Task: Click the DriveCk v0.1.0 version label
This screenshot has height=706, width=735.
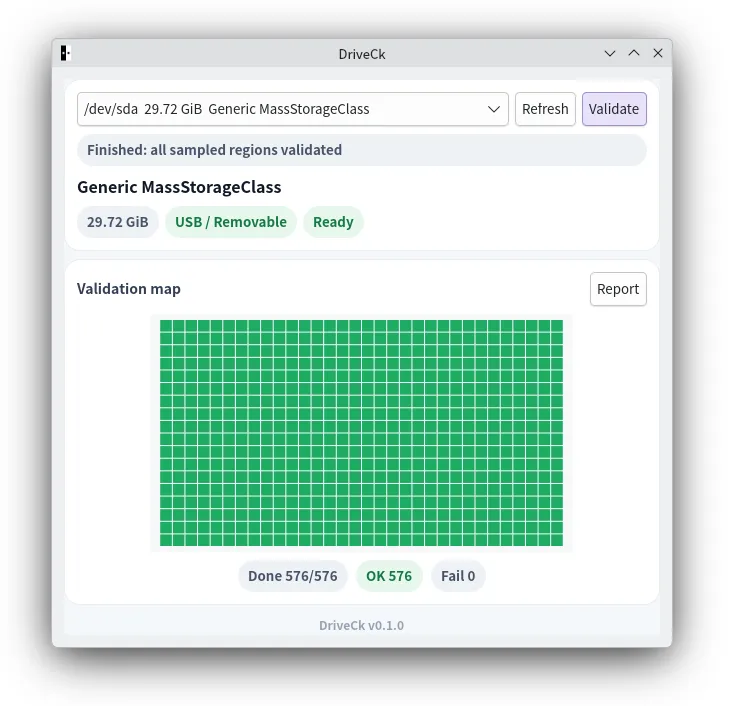Action: click(361, 626)
